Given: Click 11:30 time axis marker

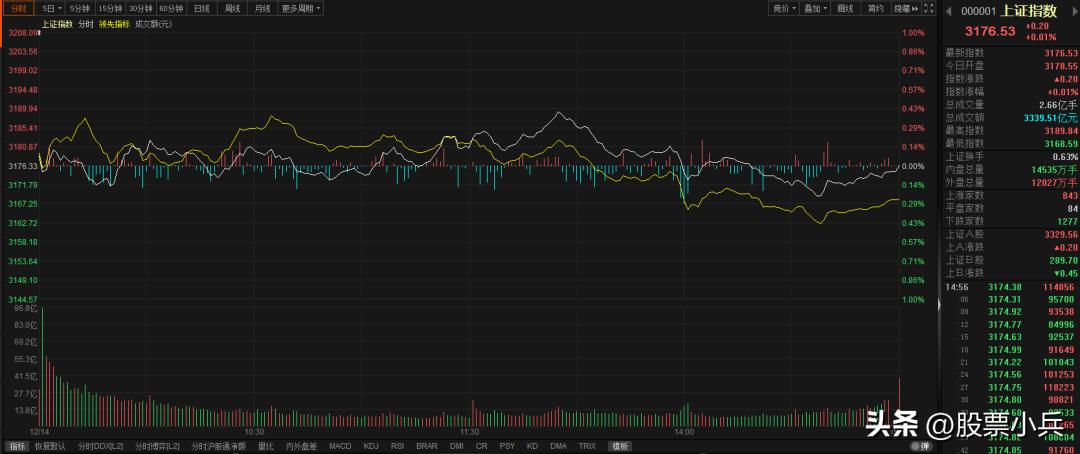Looking at the screenshot, I should (x=470, y=432).
